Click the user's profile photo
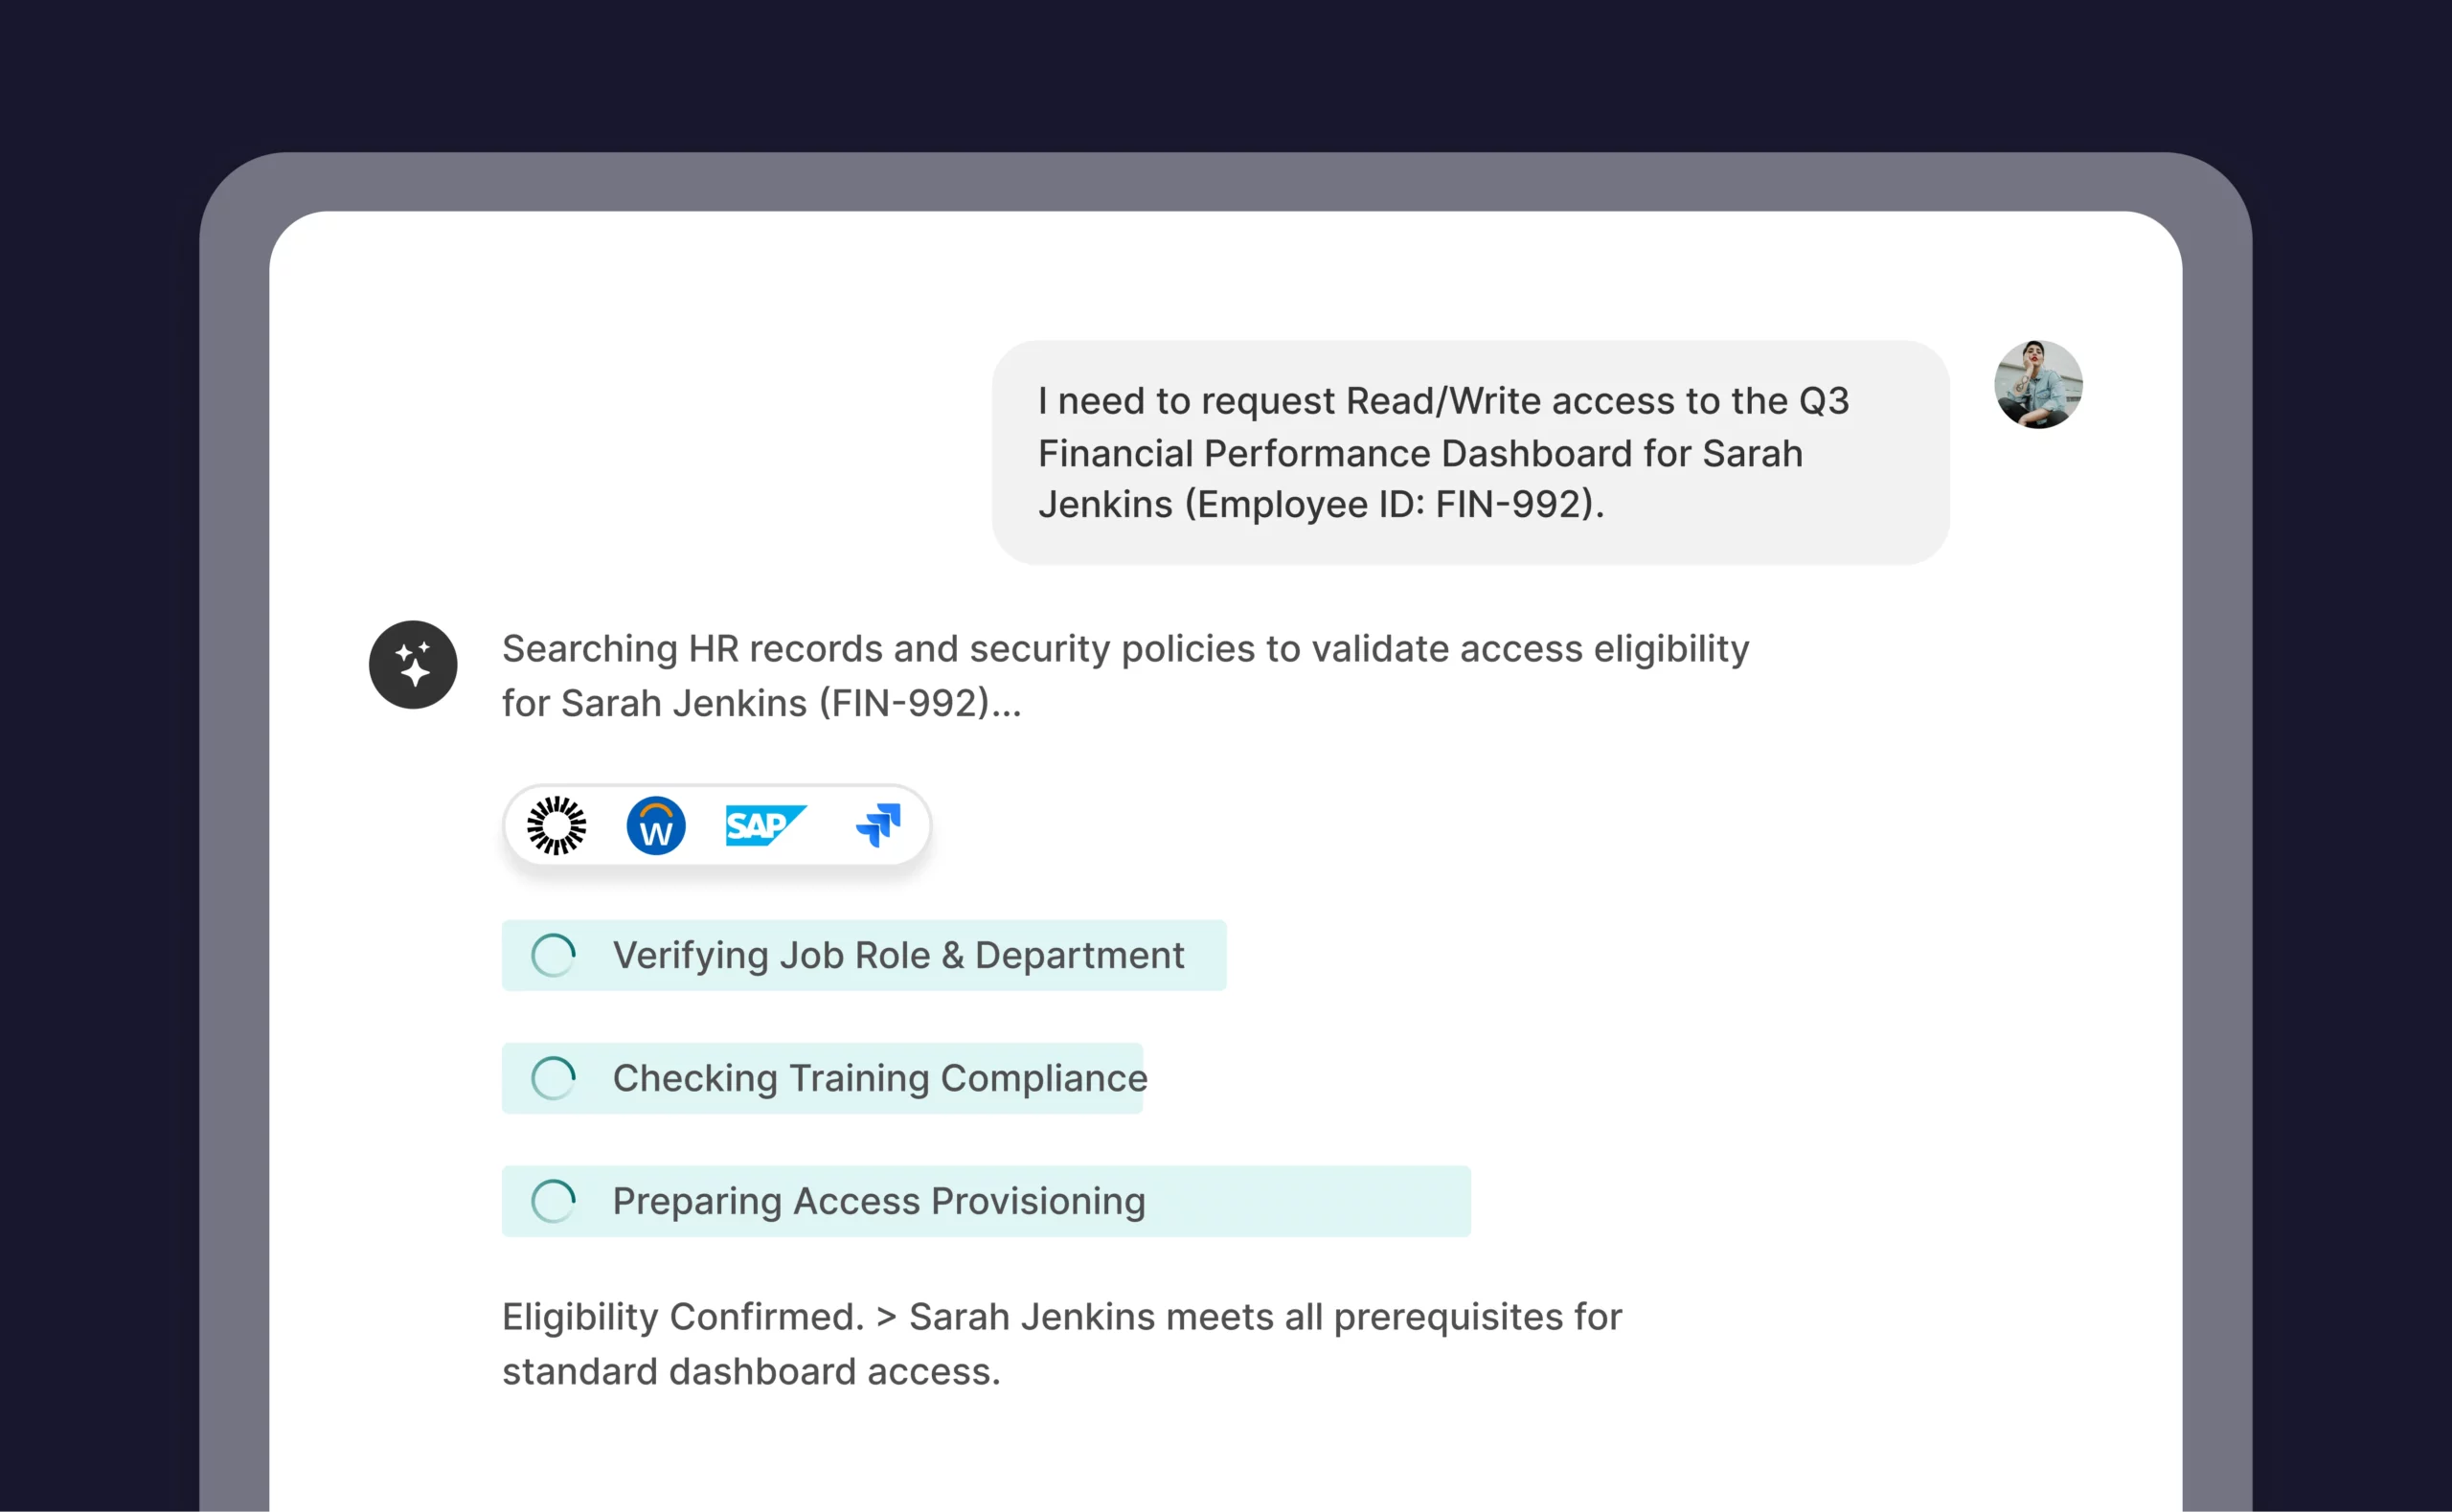 2038,383
